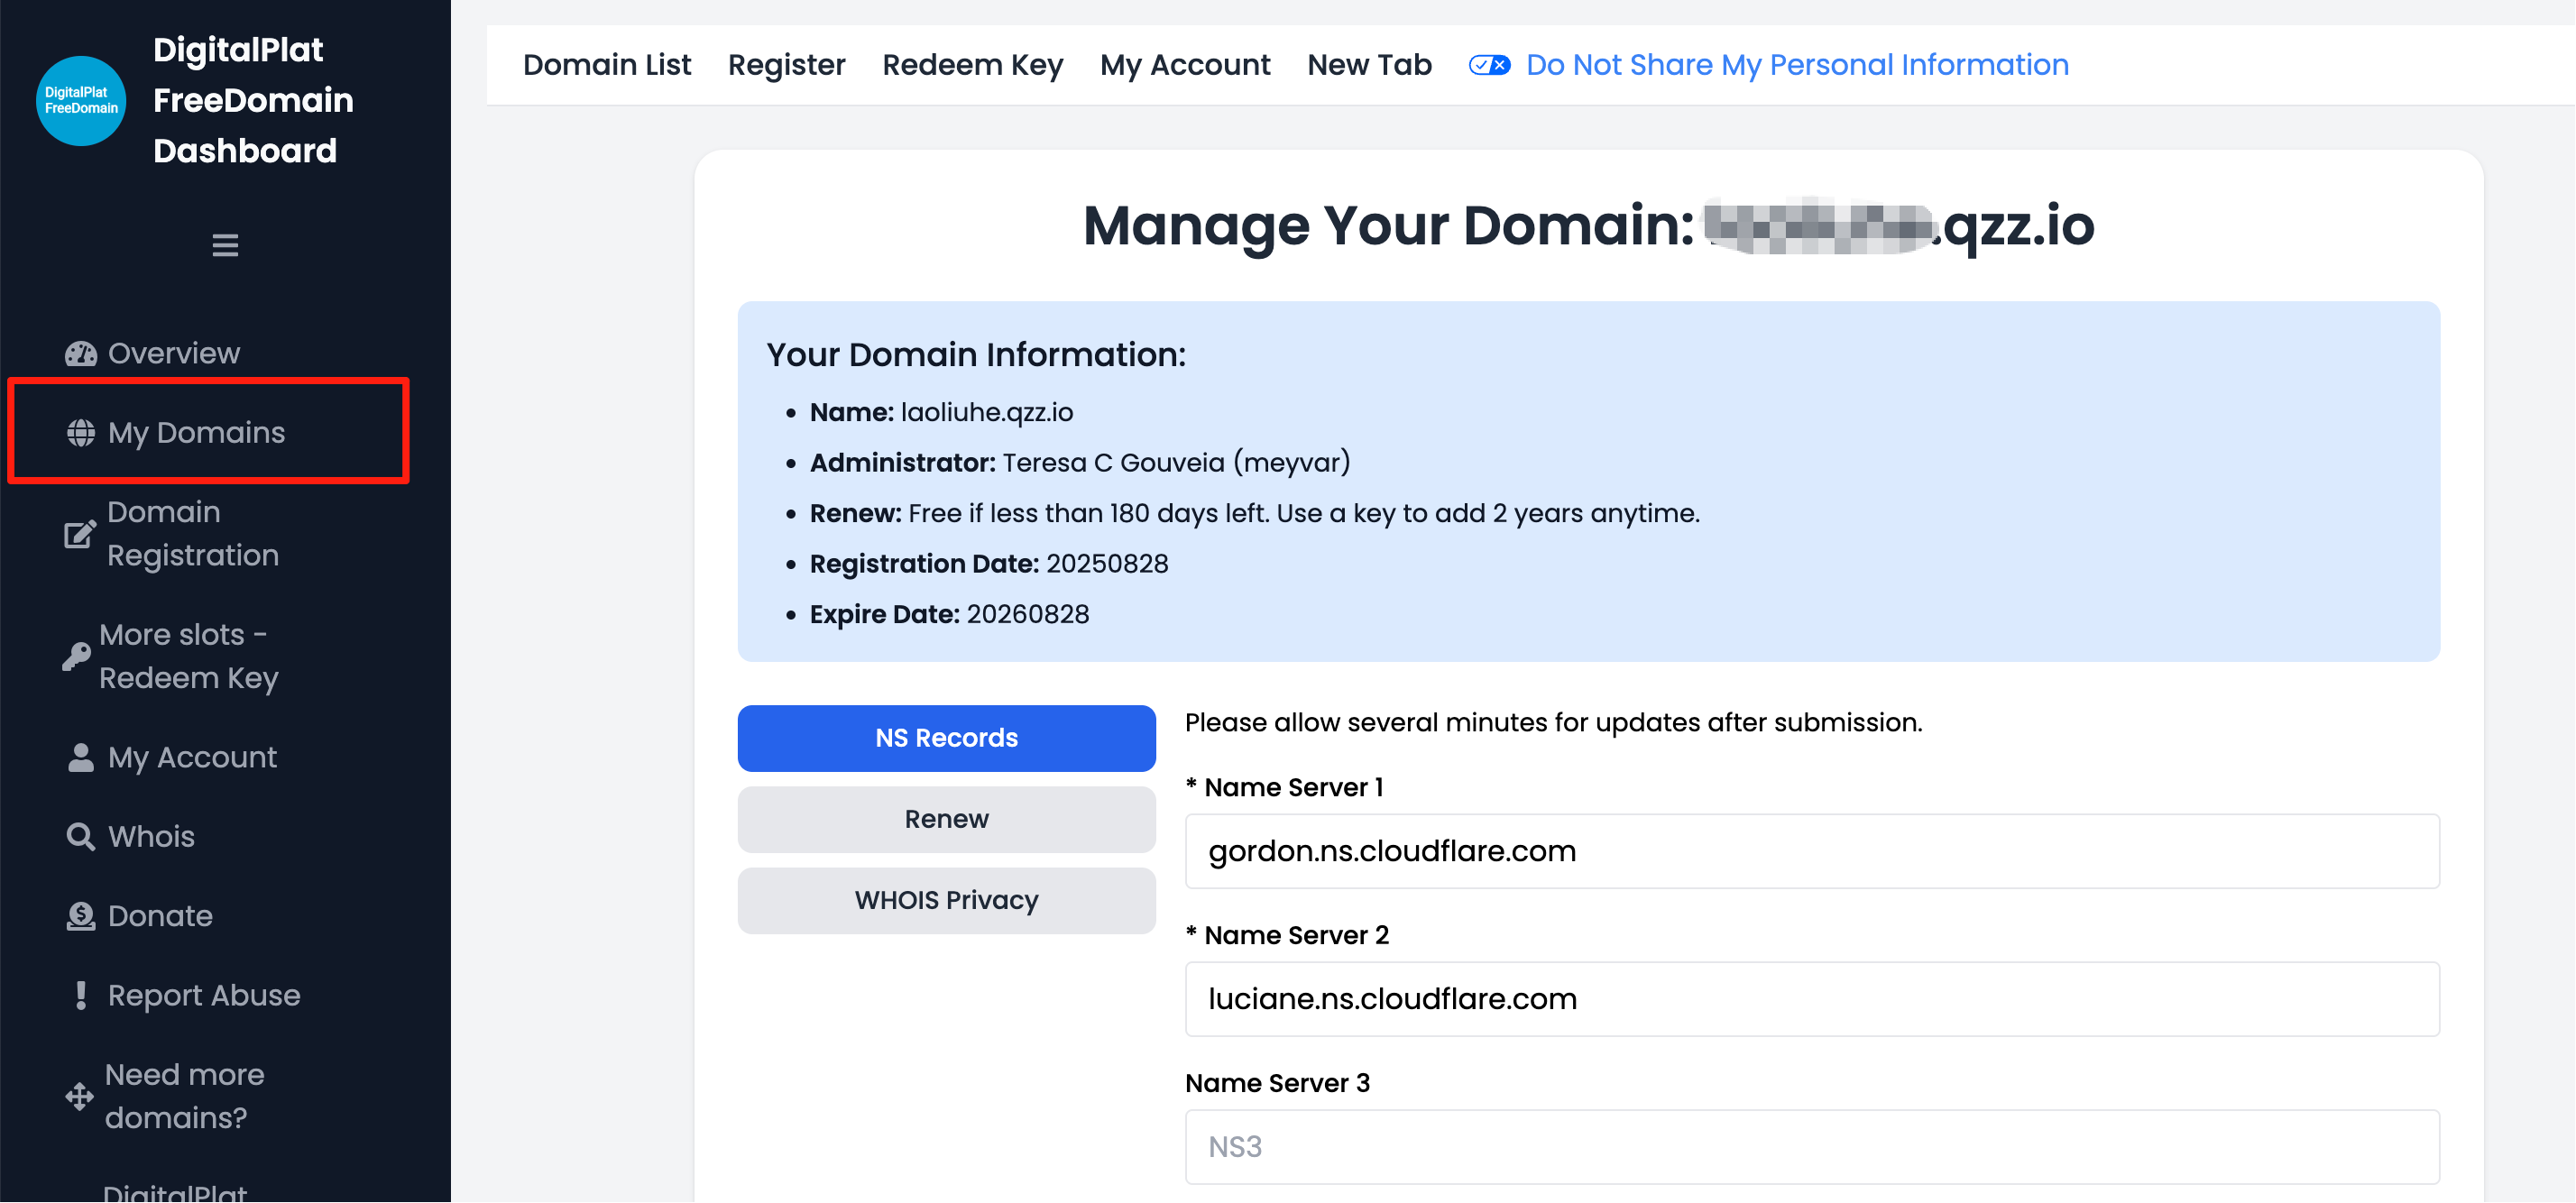Click the Domain Registration pencil icon
2576x1203 pixels.
click(80, 534)
